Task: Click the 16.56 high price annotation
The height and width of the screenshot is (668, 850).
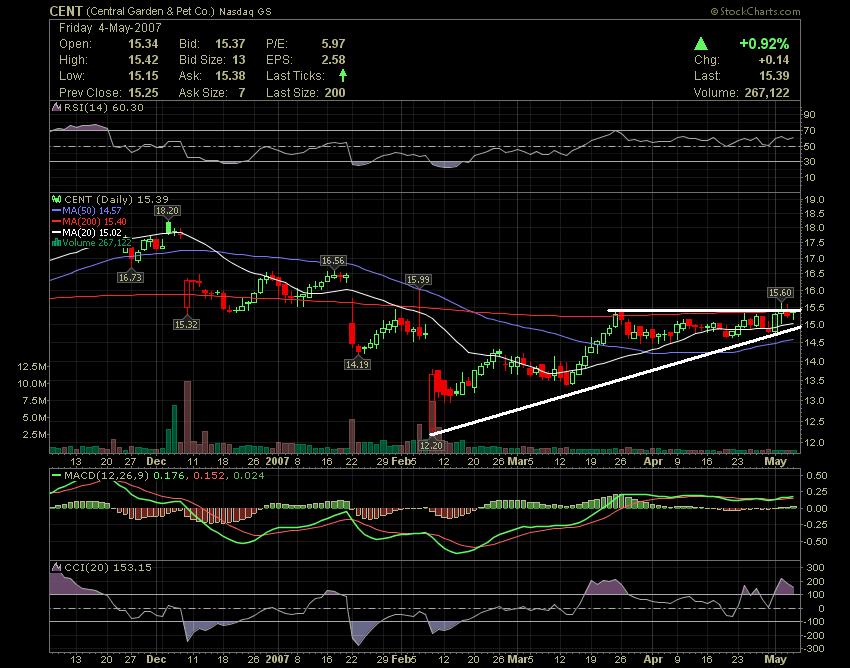Action: click(333, 261)
